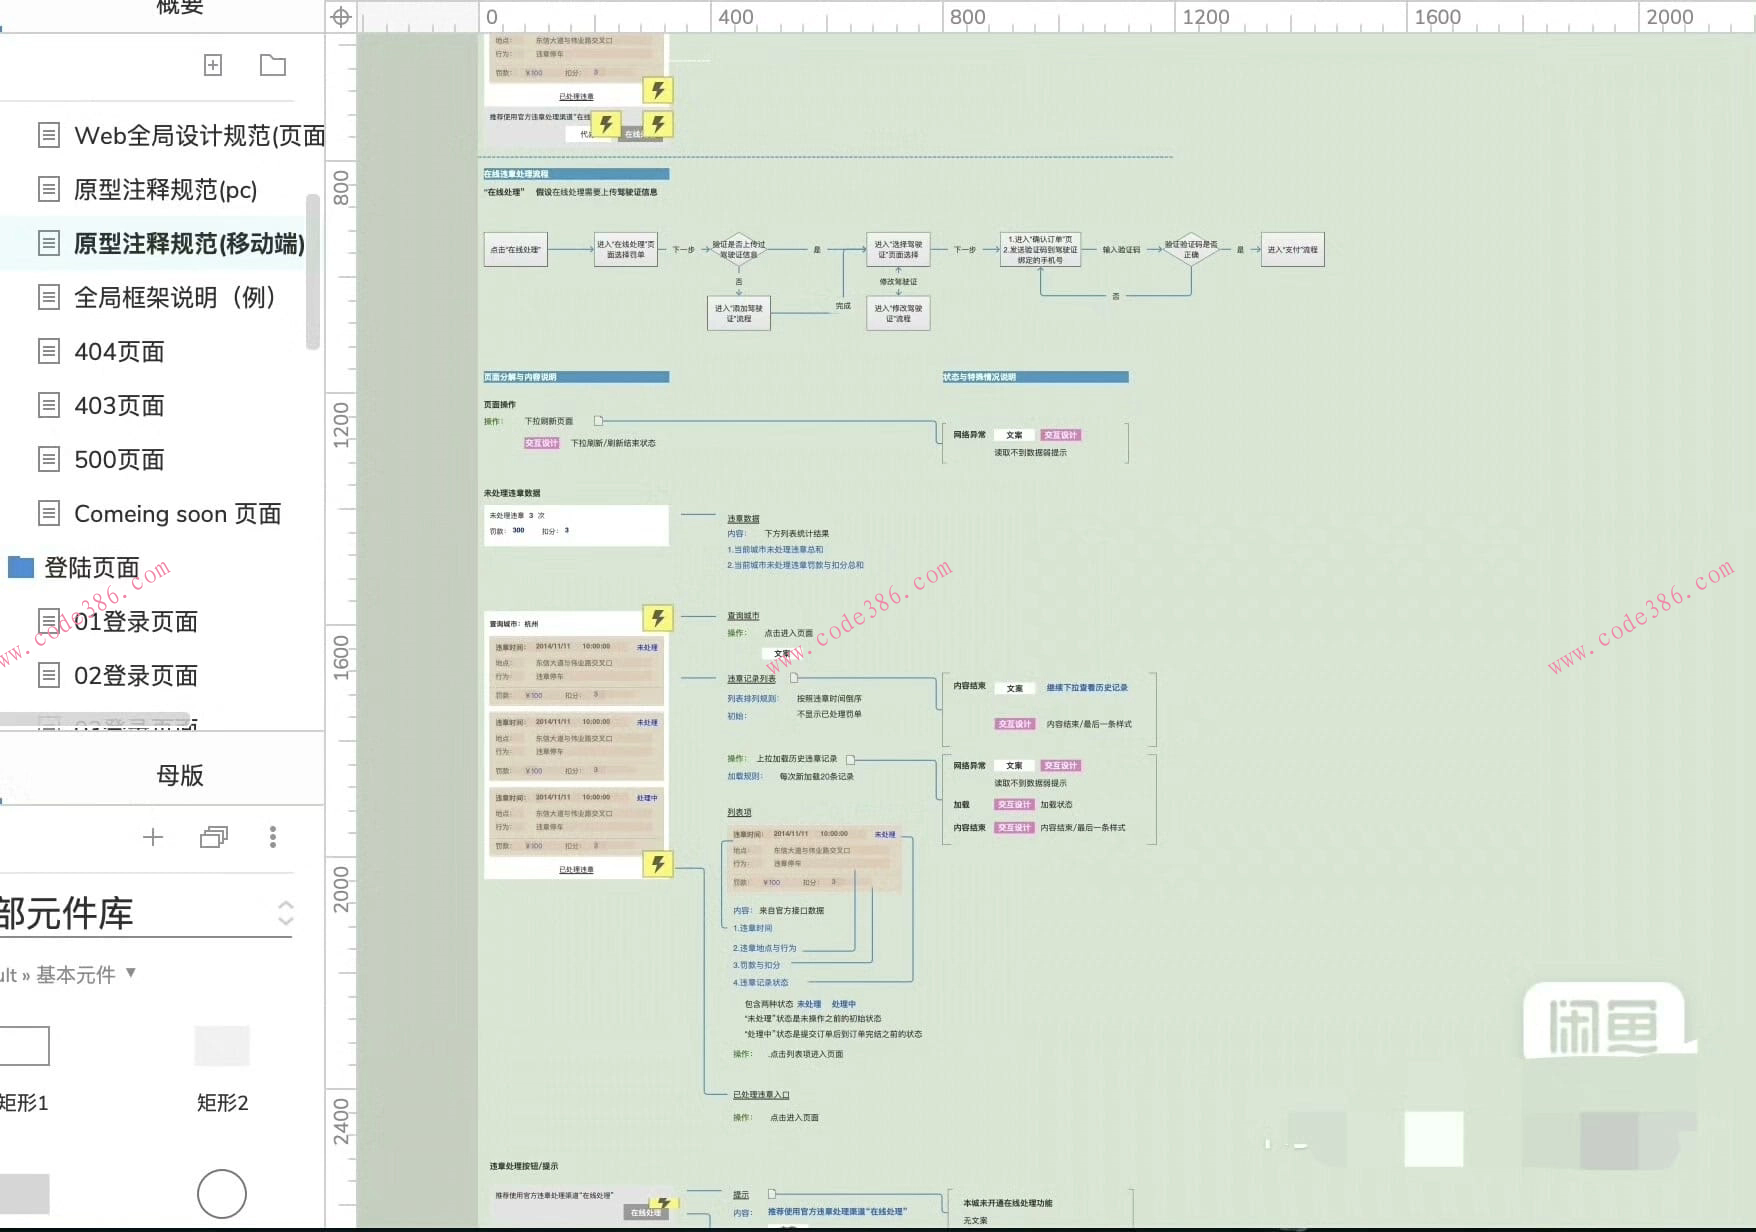Switch to the 概要 panel tab
Image resolution: width=1756 pixels, height=1232 pixels.
180,8
